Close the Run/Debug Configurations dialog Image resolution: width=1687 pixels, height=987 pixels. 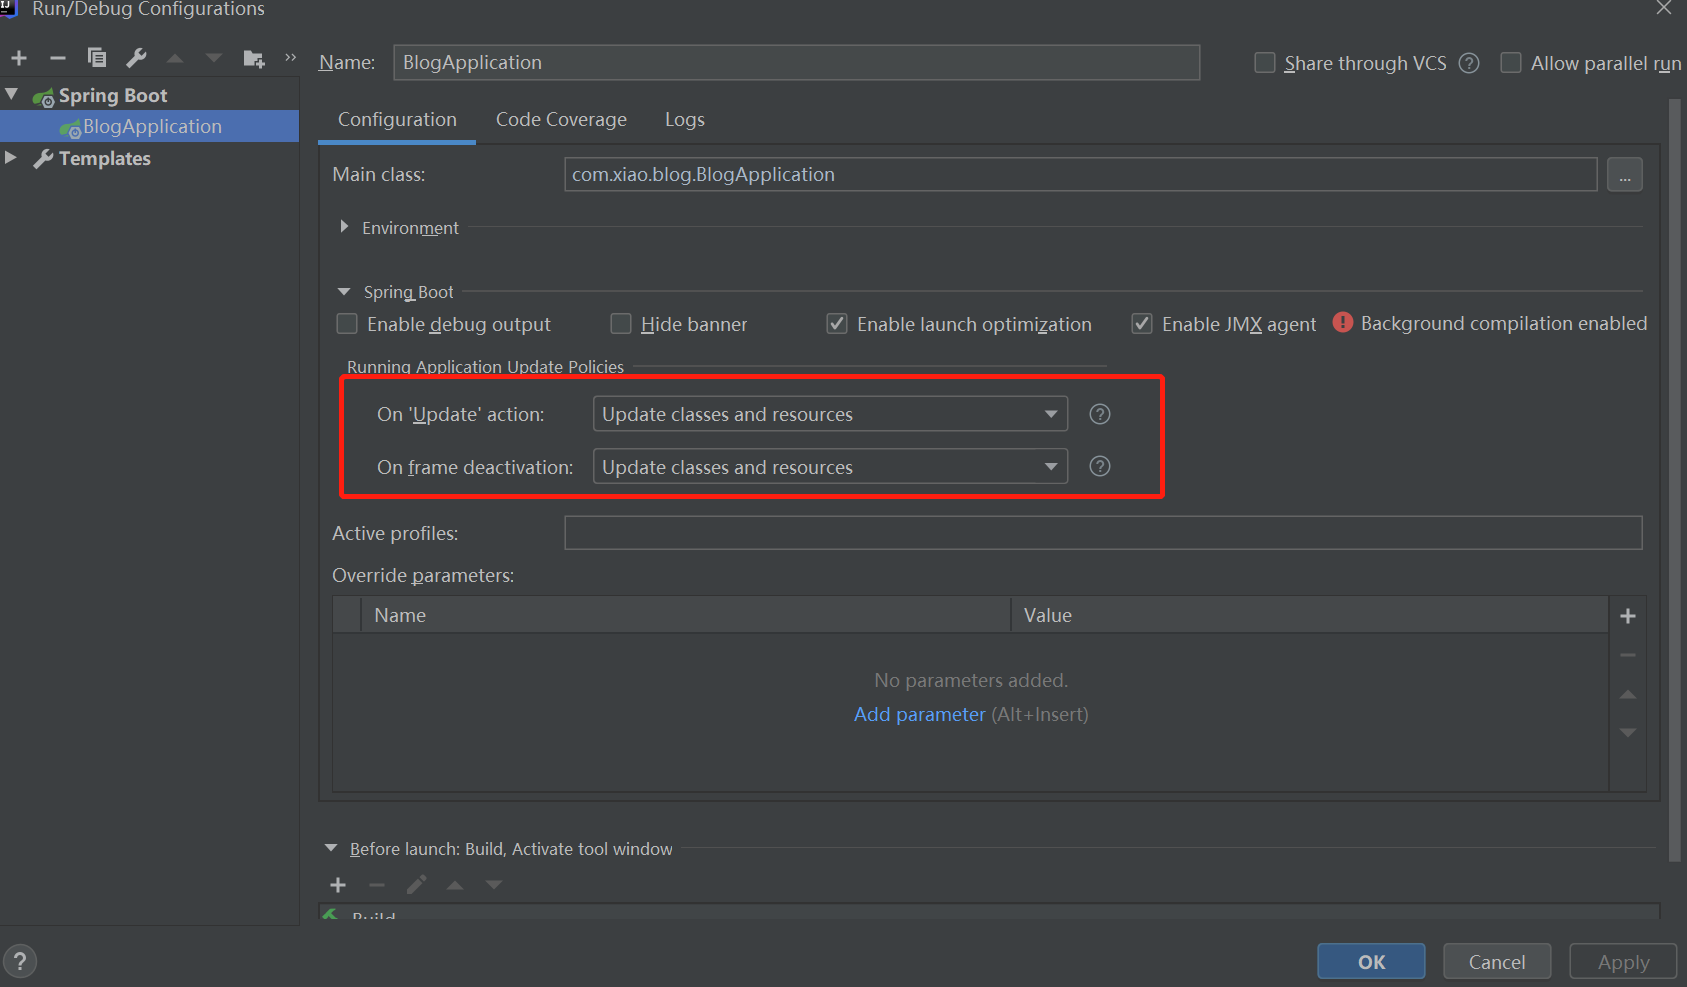click(x=1664, y=8)
